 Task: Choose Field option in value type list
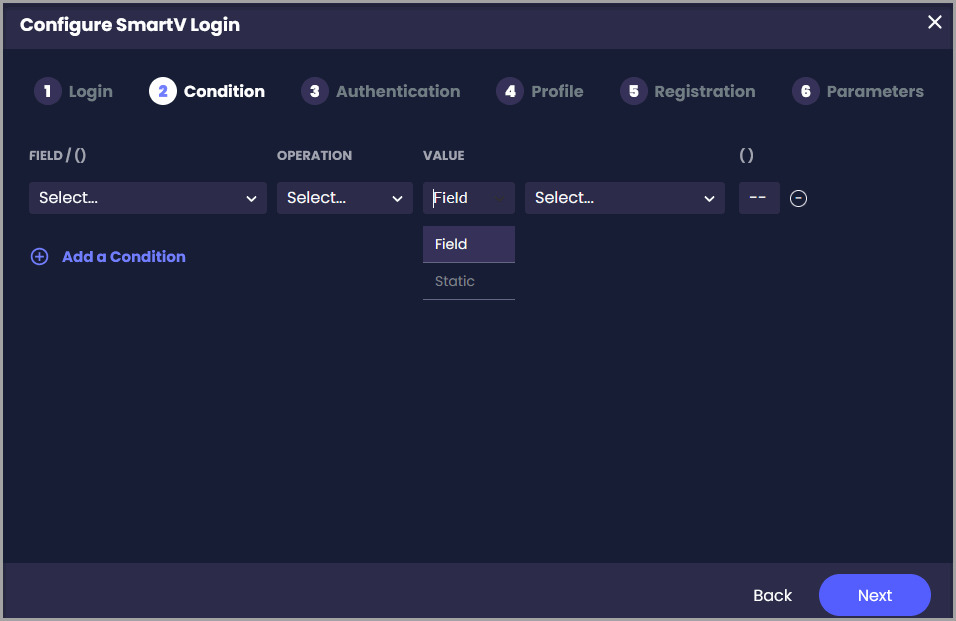tap(469, 244)
